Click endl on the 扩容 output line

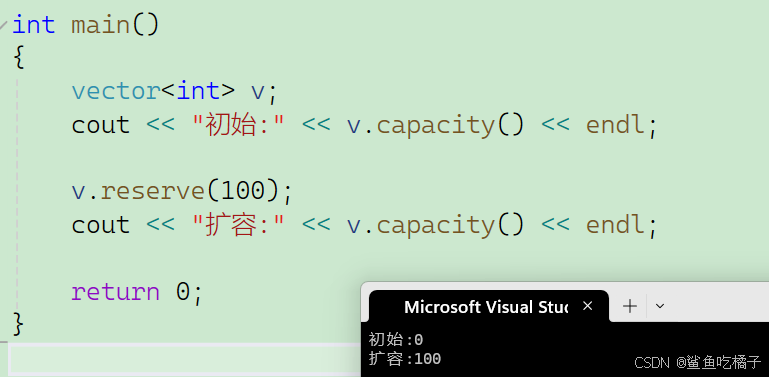(615, 225)
